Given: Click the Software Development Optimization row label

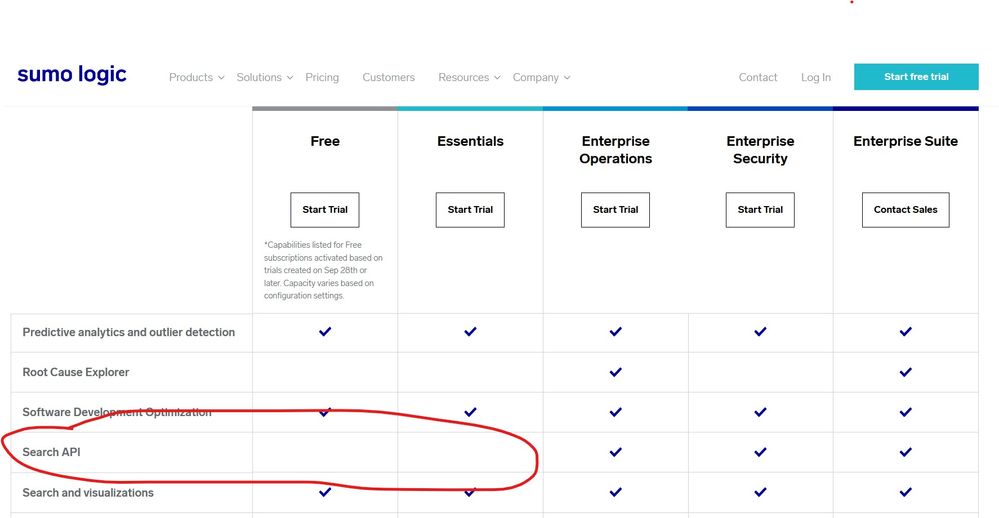Looking at the screenshot, I should pyautogui.click(x=117, y=412).
